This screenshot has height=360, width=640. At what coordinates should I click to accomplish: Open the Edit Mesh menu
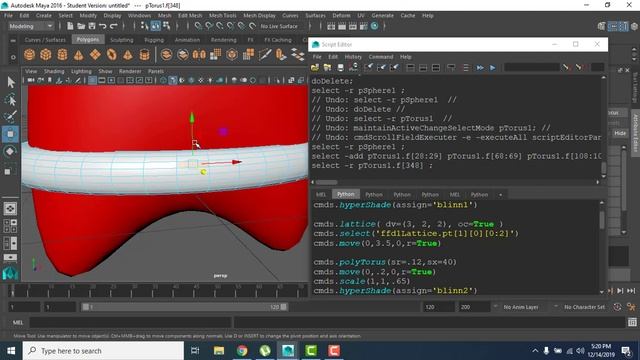pos(190,16)
